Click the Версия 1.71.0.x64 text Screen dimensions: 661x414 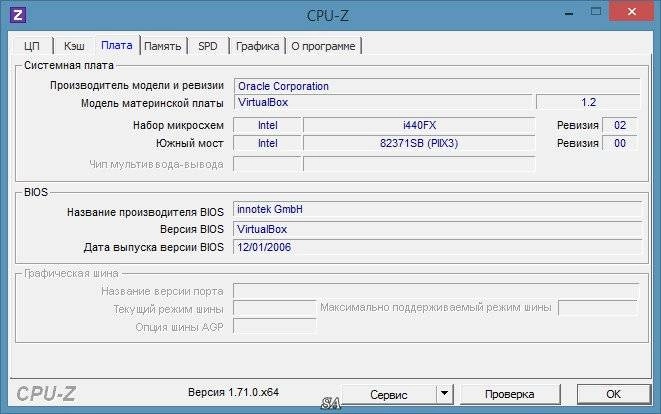point(233,392)
